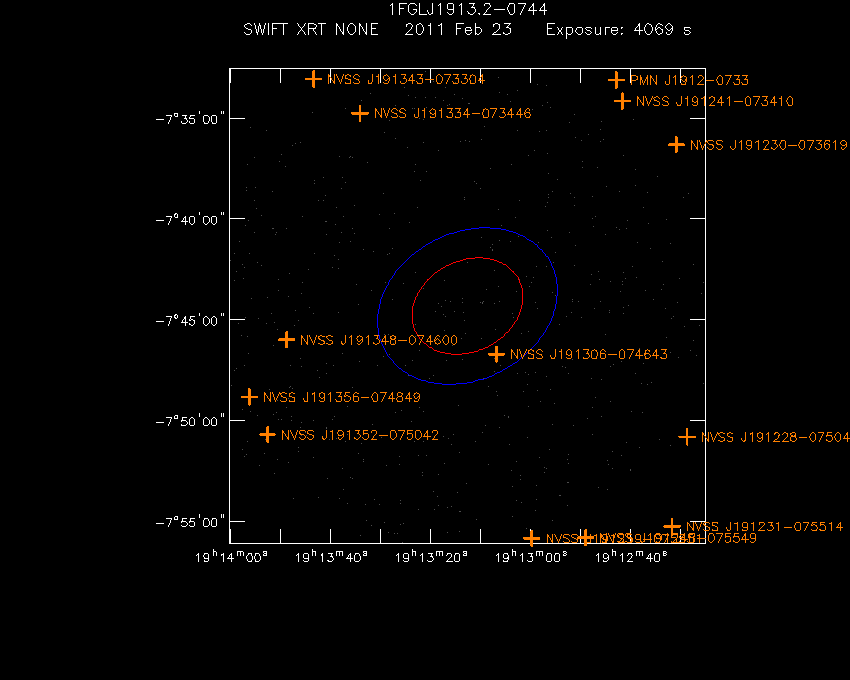Screen dimensions: 850x680
Task: Click the -7°50'00" declination axis label
Action: tap(190, 421)
